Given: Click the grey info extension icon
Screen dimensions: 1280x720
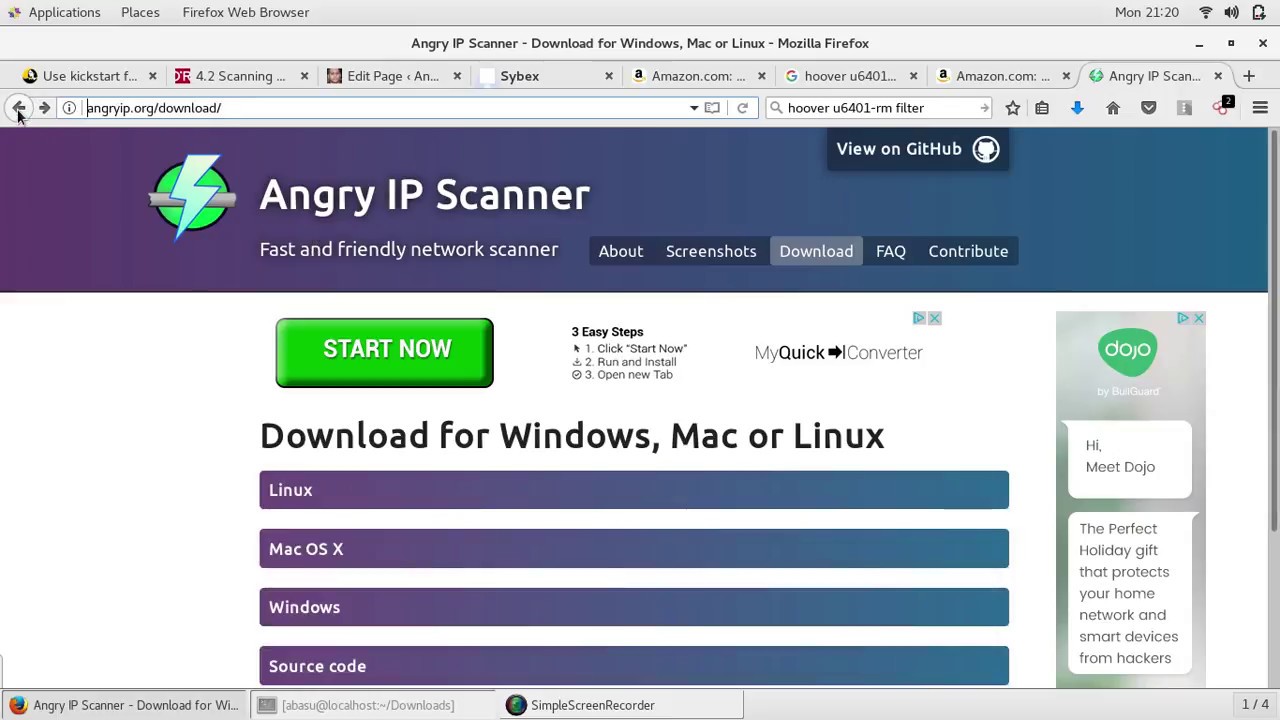Looking at the screenshot, I should coord(1184,108).
